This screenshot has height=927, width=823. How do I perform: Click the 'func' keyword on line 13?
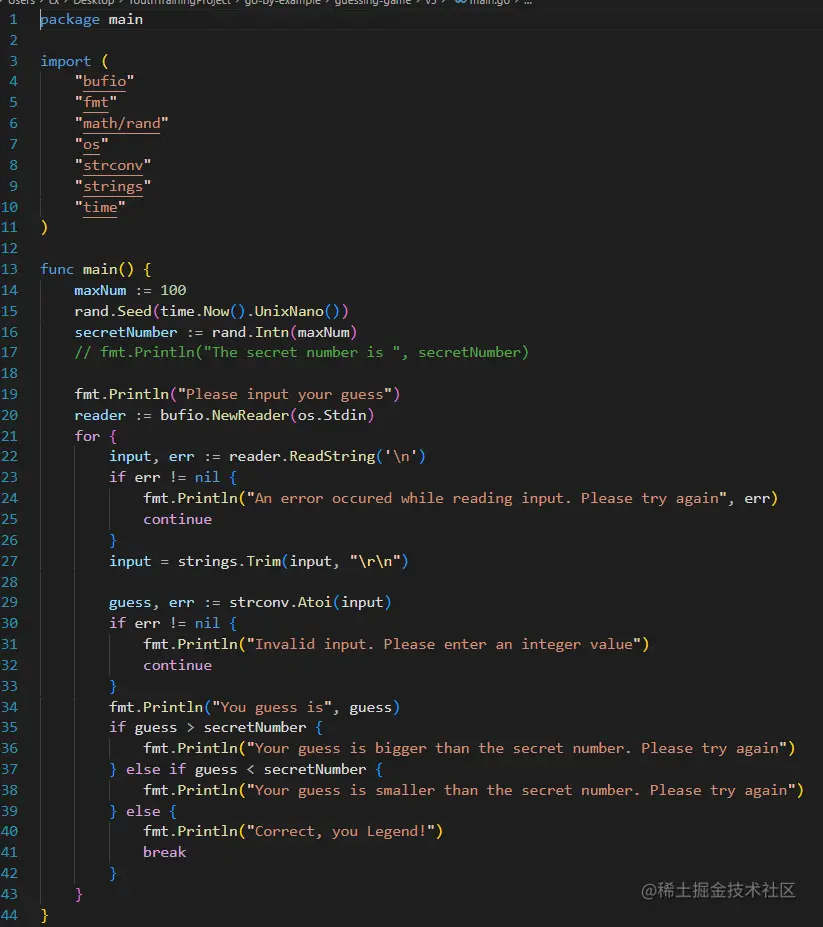57,270
